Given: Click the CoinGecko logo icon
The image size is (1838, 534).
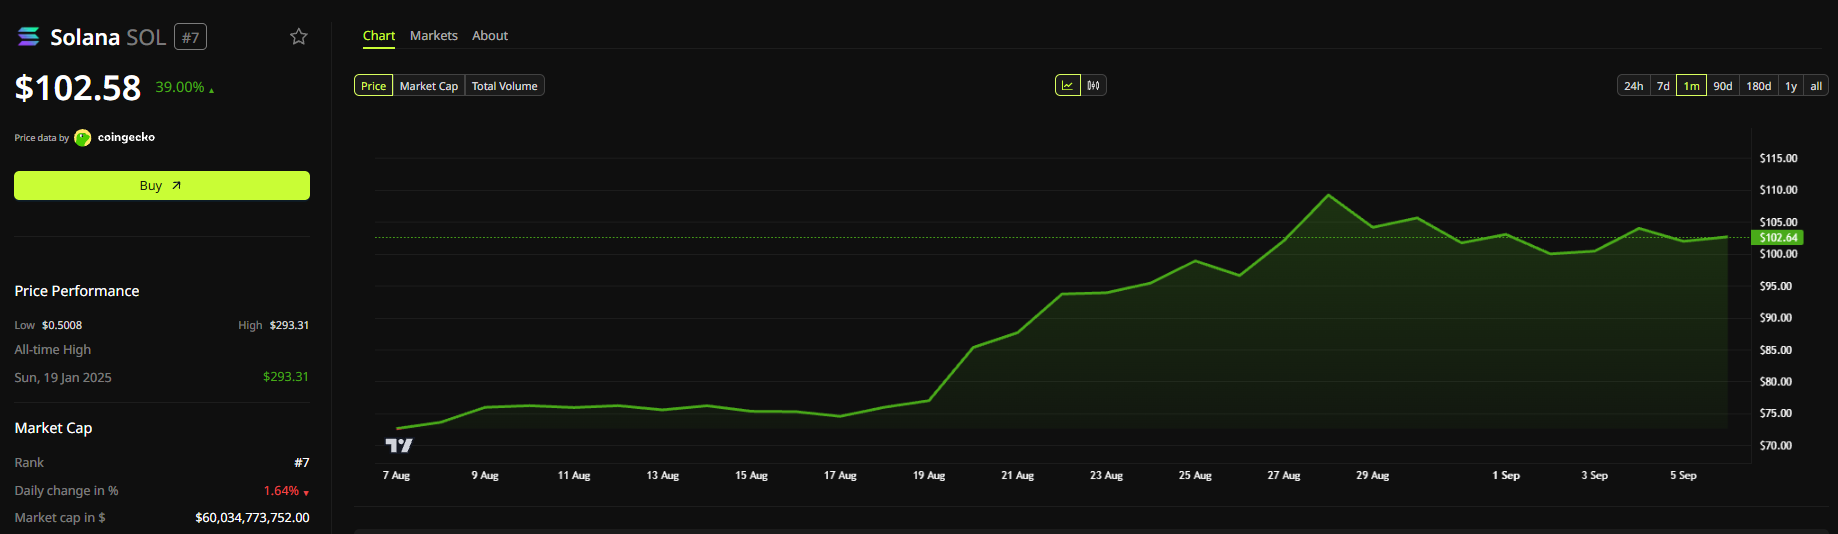Looking at the screenshot, I should (x=83, y=138).
